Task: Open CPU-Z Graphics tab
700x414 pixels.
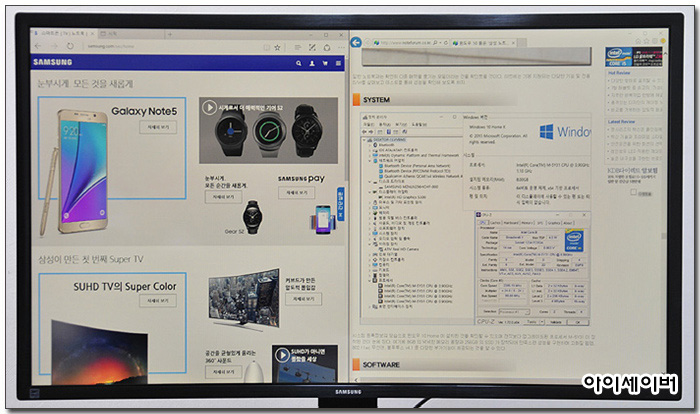Action: point(554,222)
